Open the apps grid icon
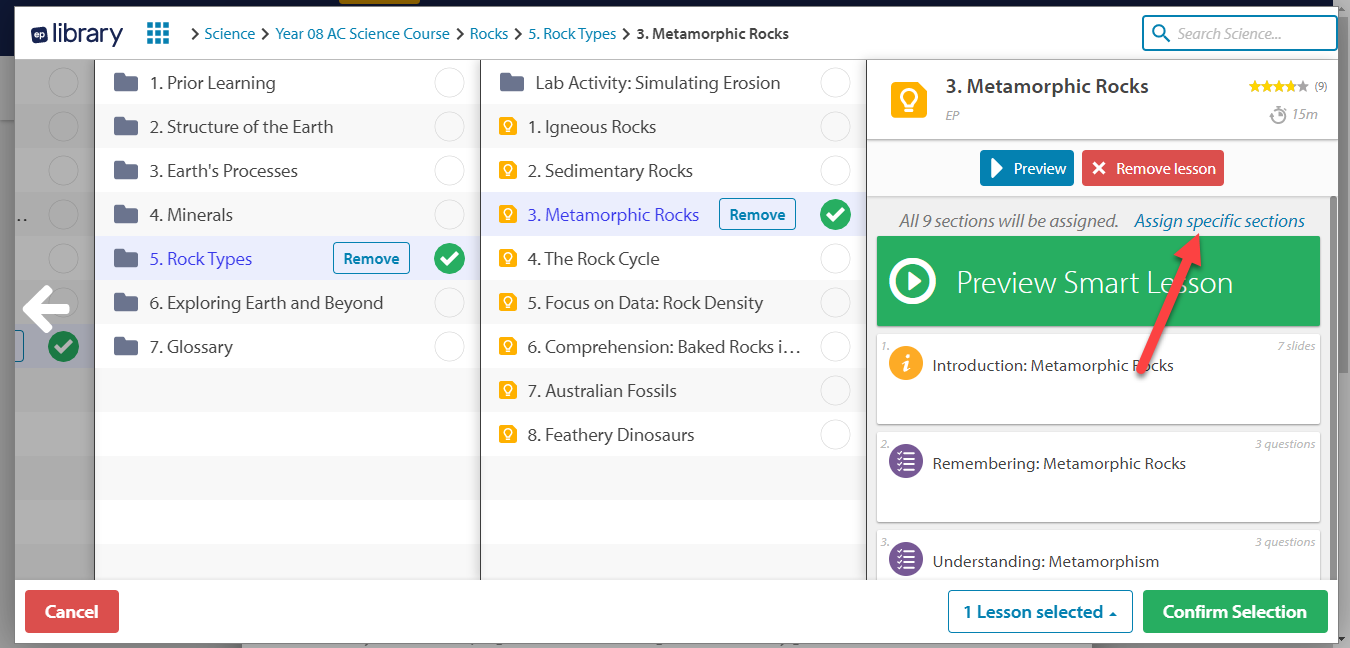Image resolution: width=1350 pixels, height=648 pixels. (x=158, y=33)
